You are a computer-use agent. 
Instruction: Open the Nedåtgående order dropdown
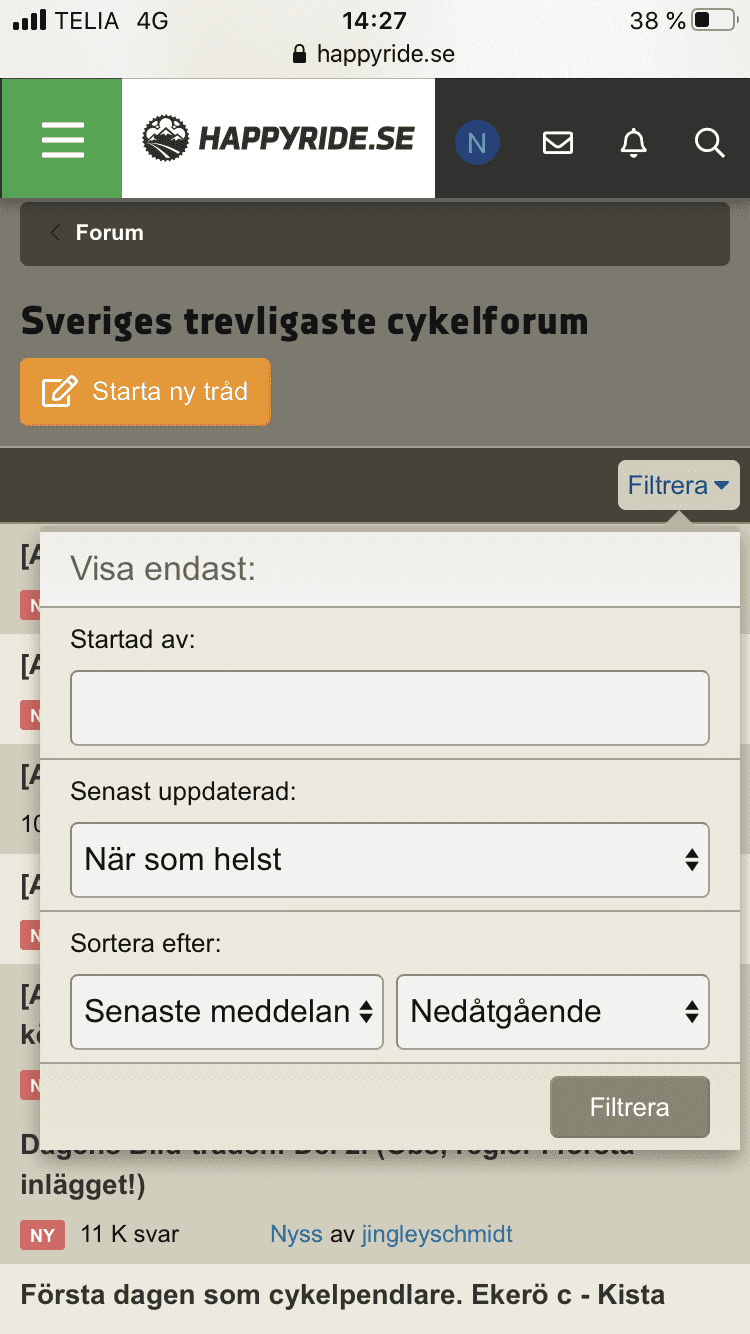tap(553, 1012)
